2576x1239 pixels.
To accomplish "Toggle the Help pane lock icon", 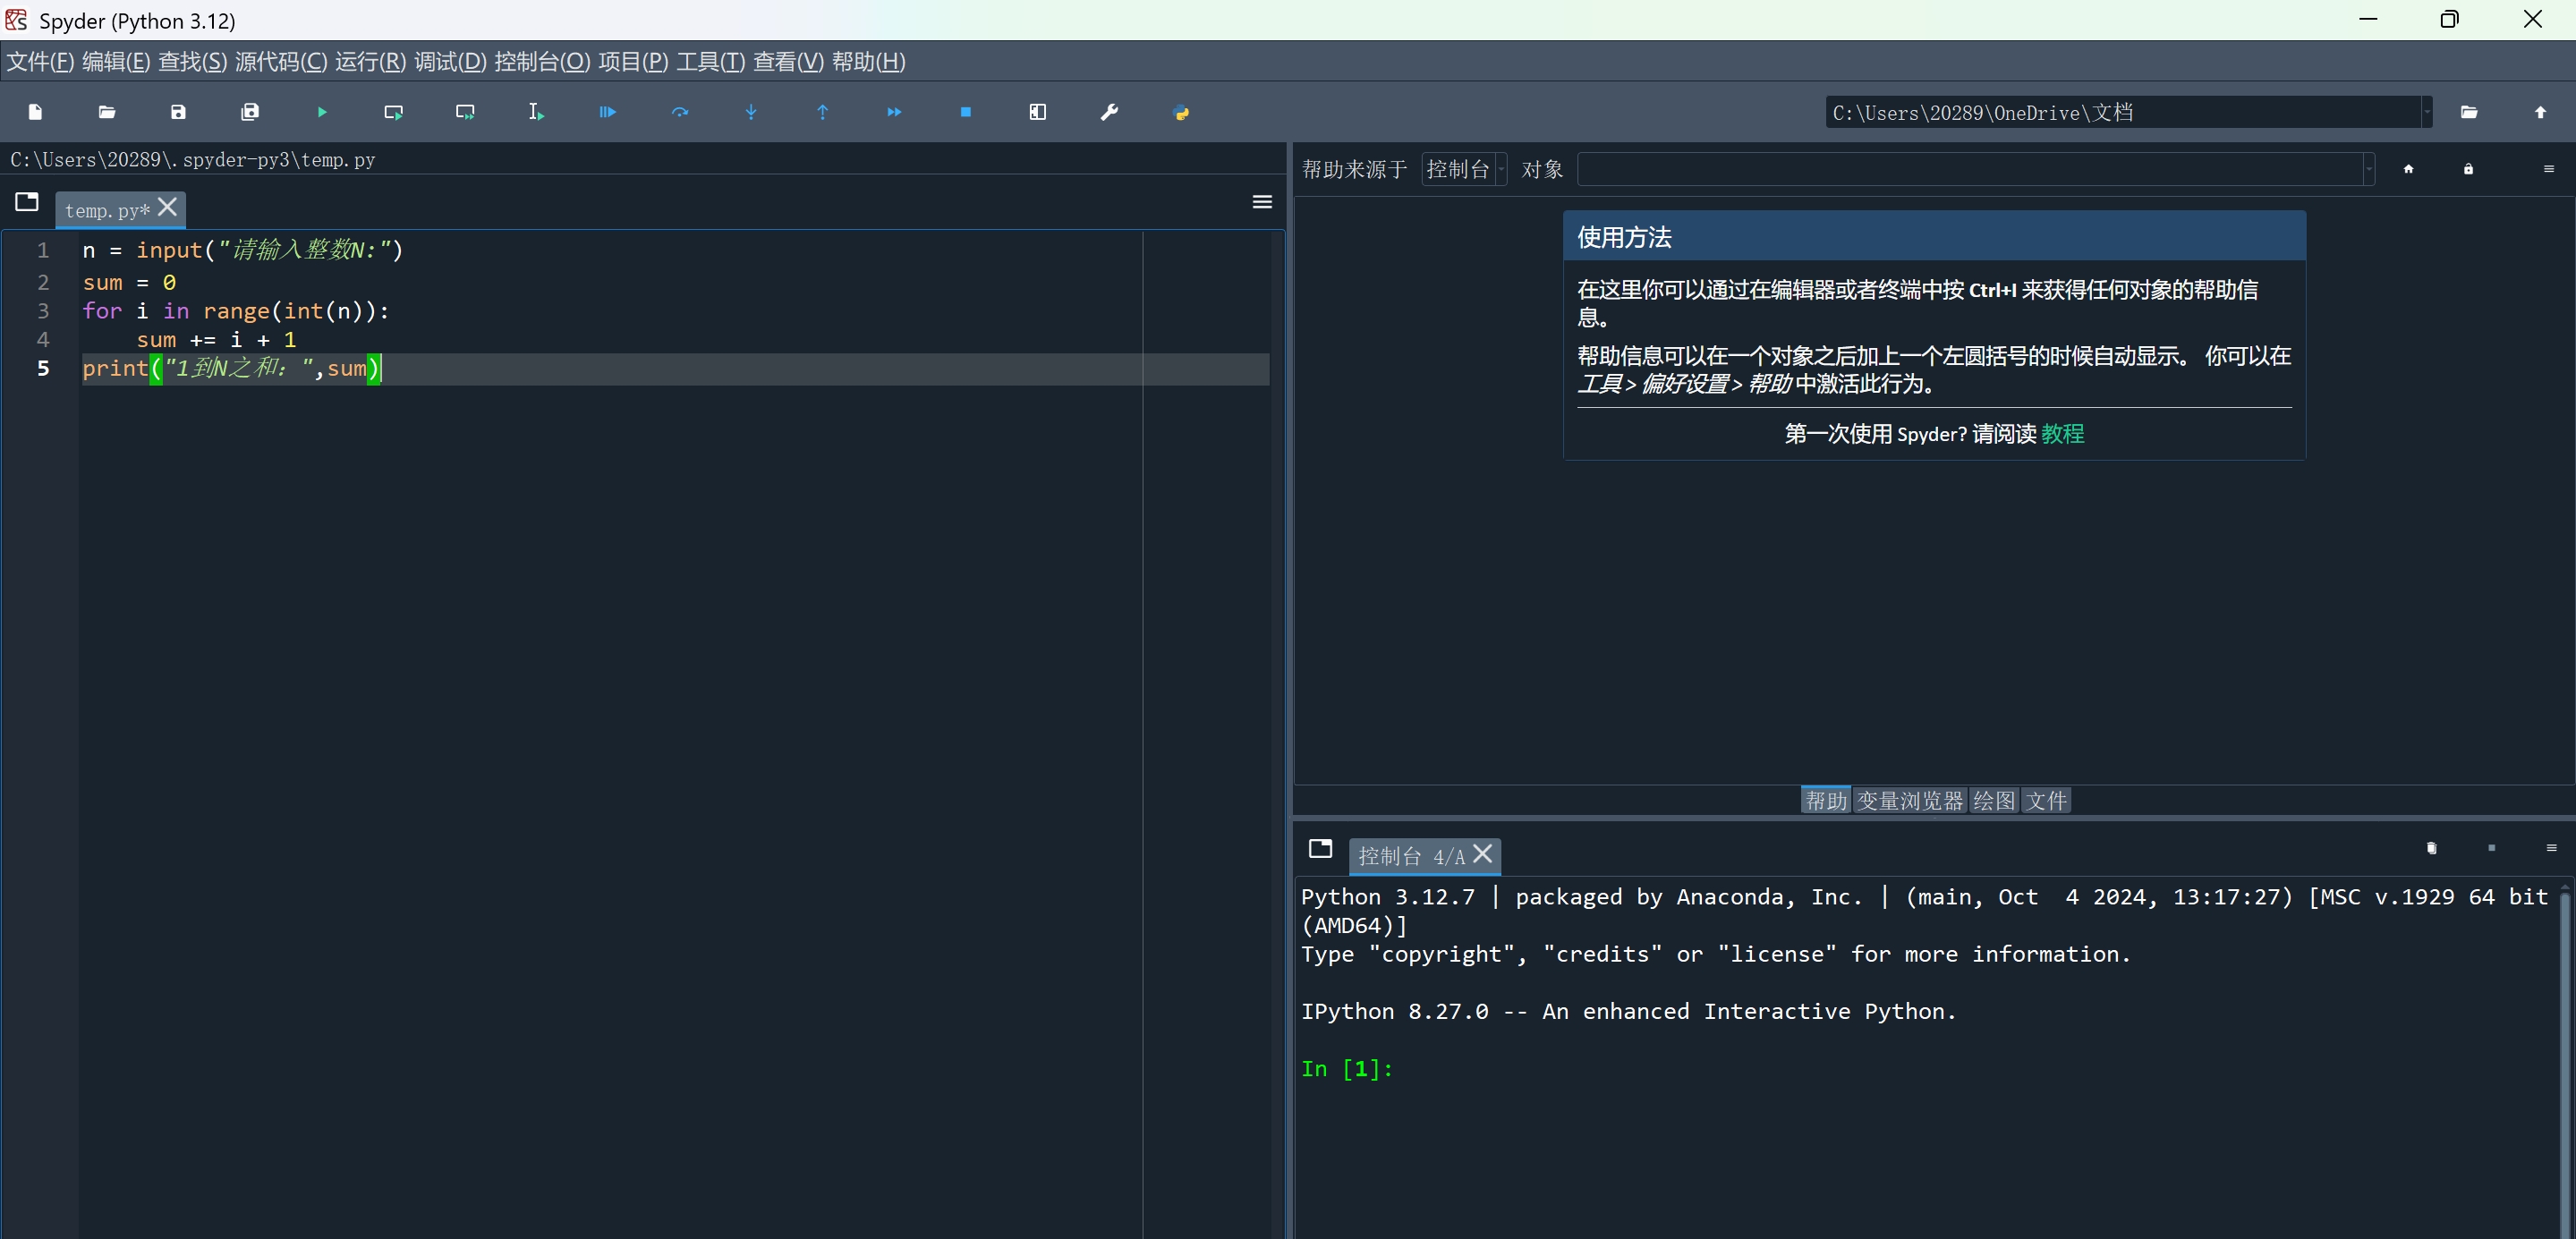I will 2468,169.
